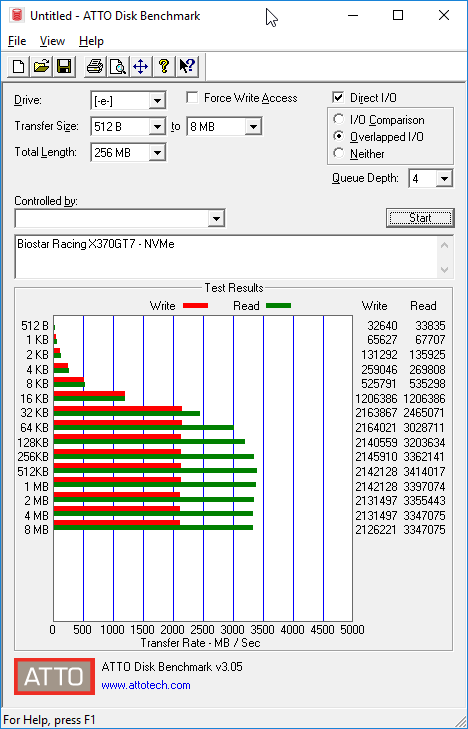Enable the Force Write Access checkbox

point(191,98)
